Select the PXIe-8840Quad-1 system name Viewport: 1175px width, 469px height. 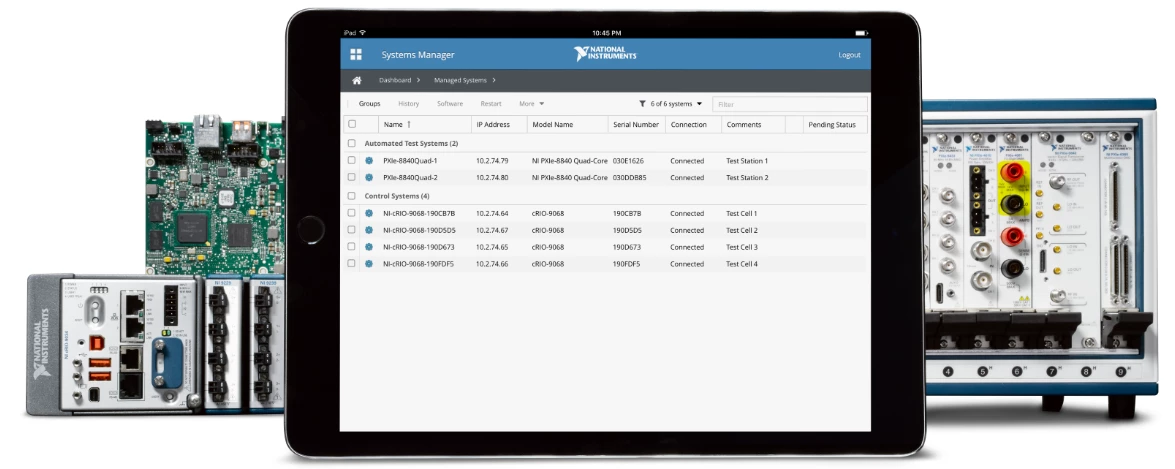click(x=410, y=160)
